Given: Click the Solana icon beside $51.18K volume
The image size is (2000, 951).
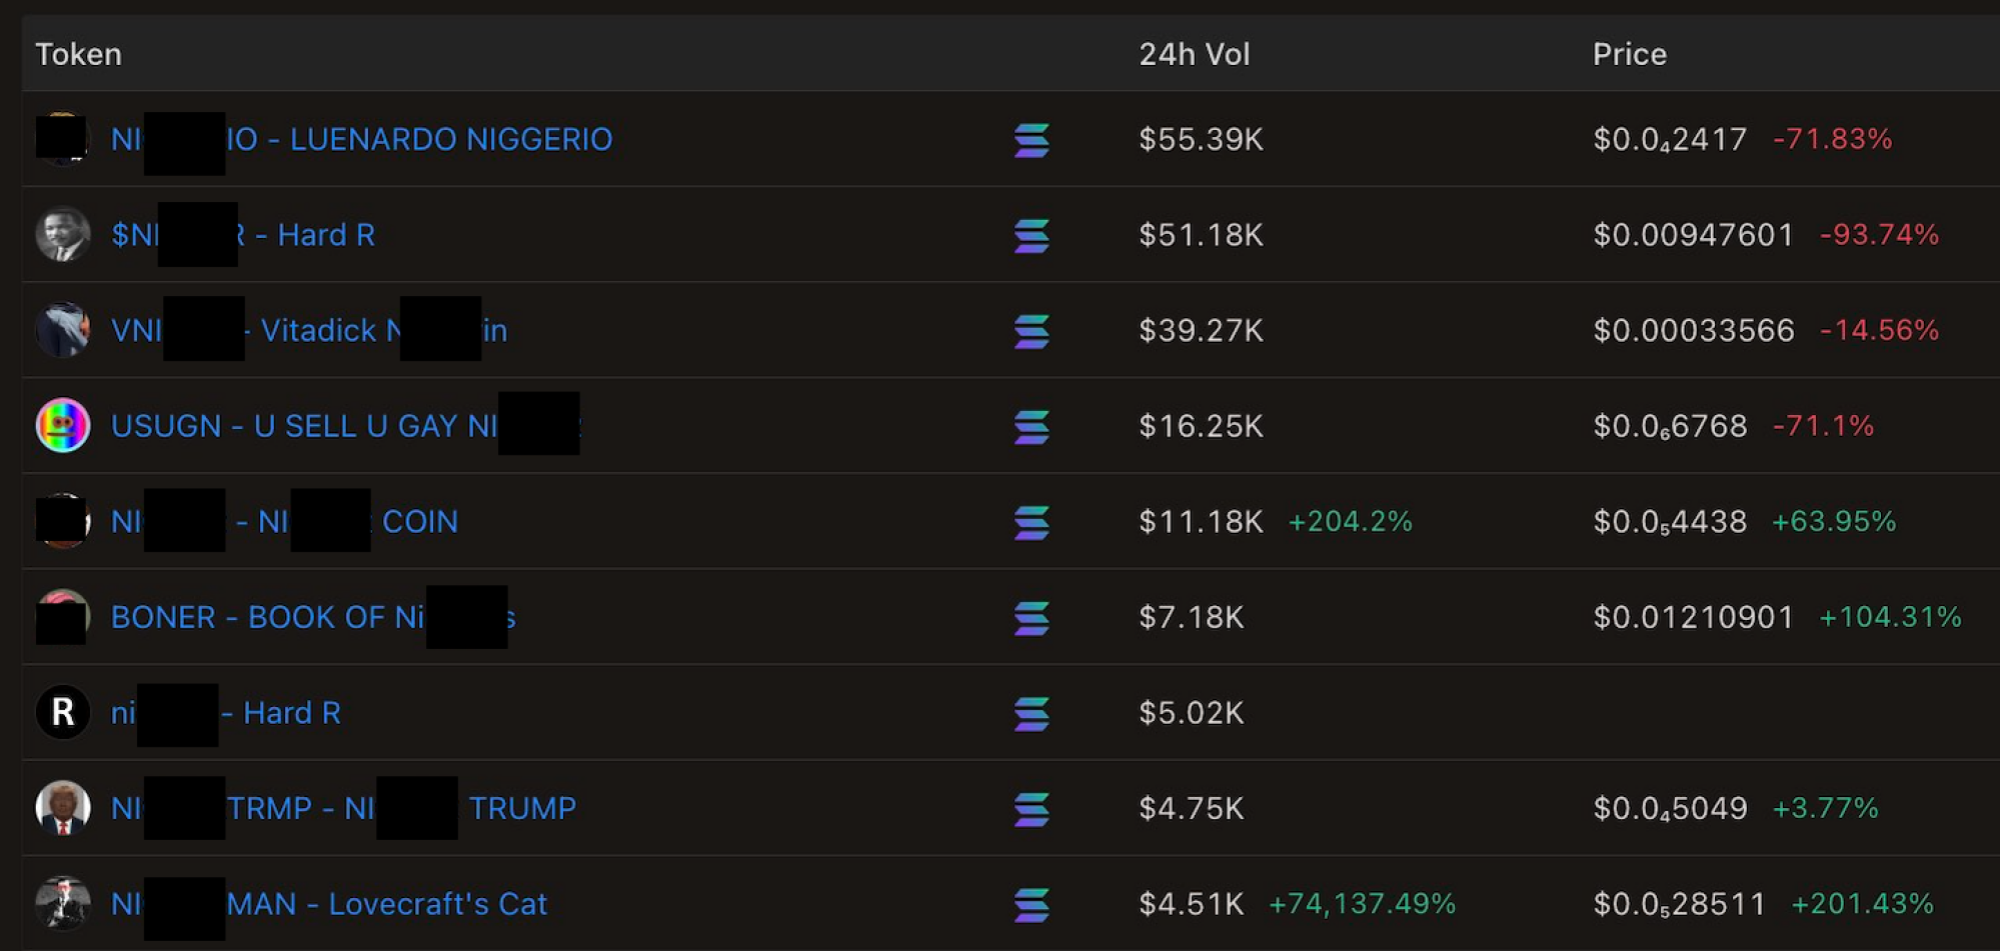Looking at the screenshot, I should 1031,236.
